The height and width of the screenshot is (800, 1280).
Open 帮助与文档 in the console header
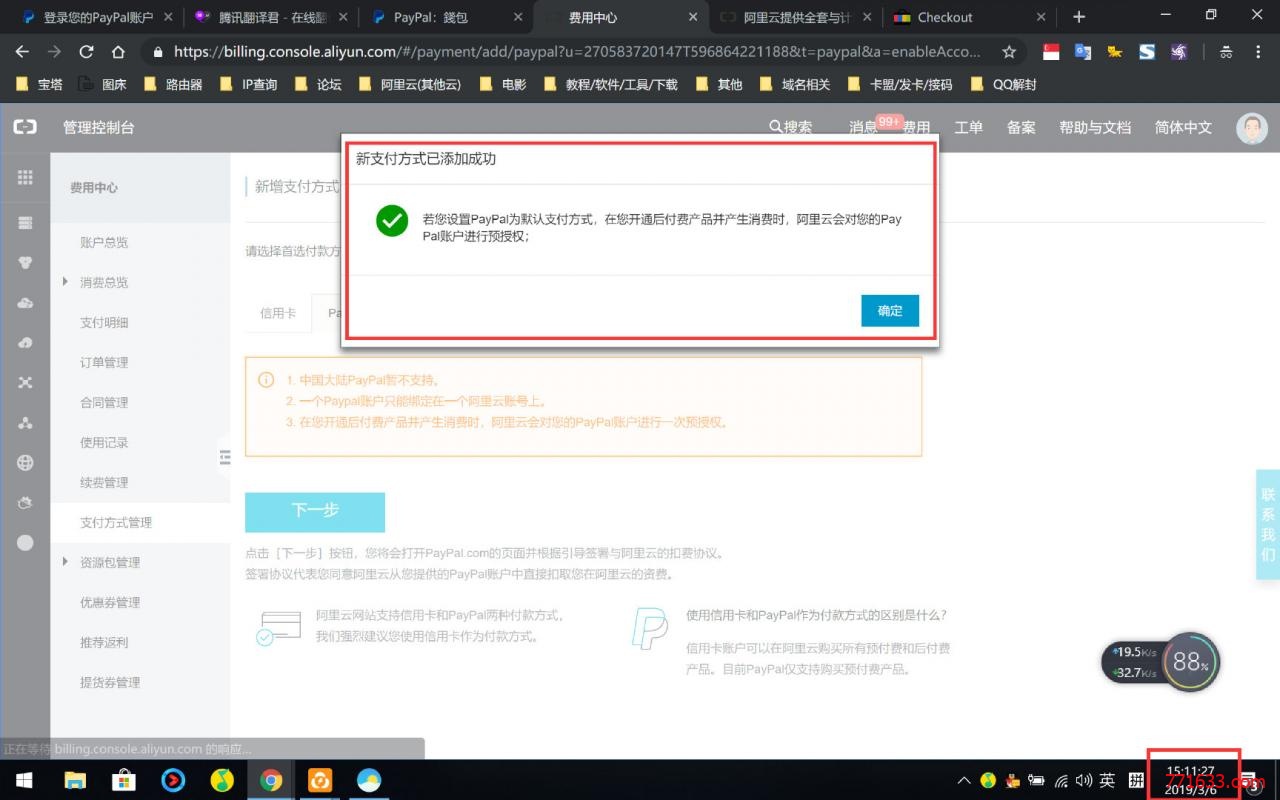coord(1095,127)
